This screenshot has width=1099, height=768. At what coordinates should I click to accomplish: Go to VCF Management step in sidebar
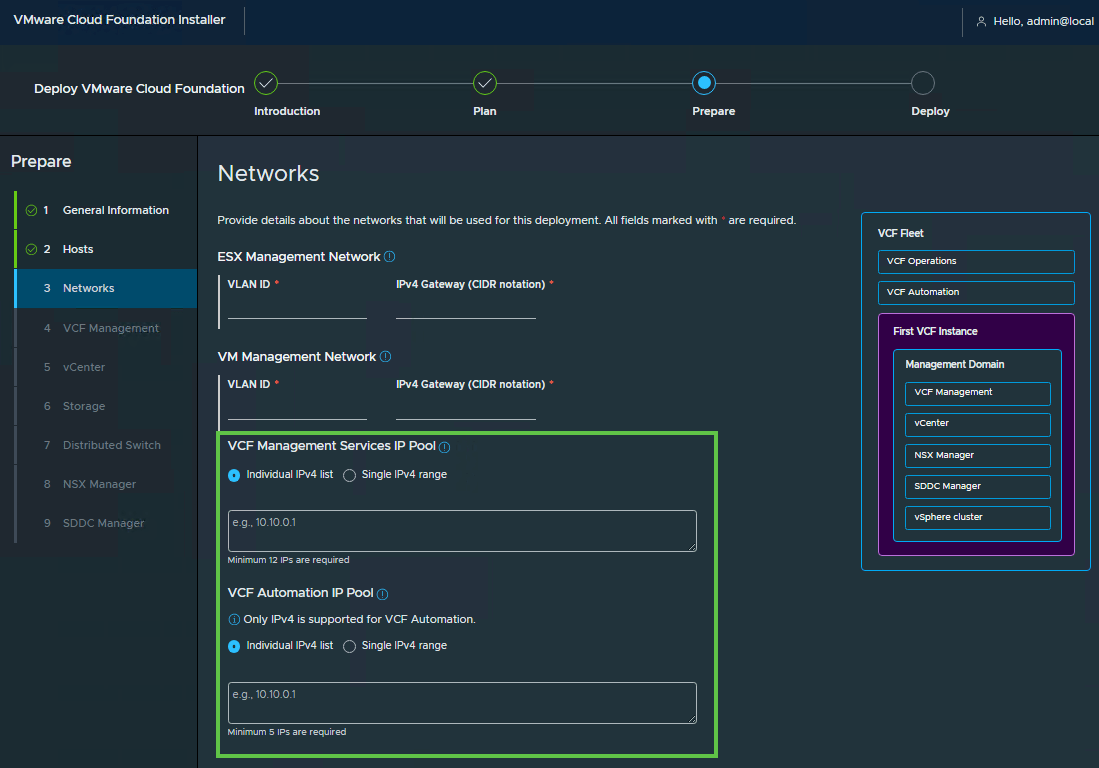[106, 328]
